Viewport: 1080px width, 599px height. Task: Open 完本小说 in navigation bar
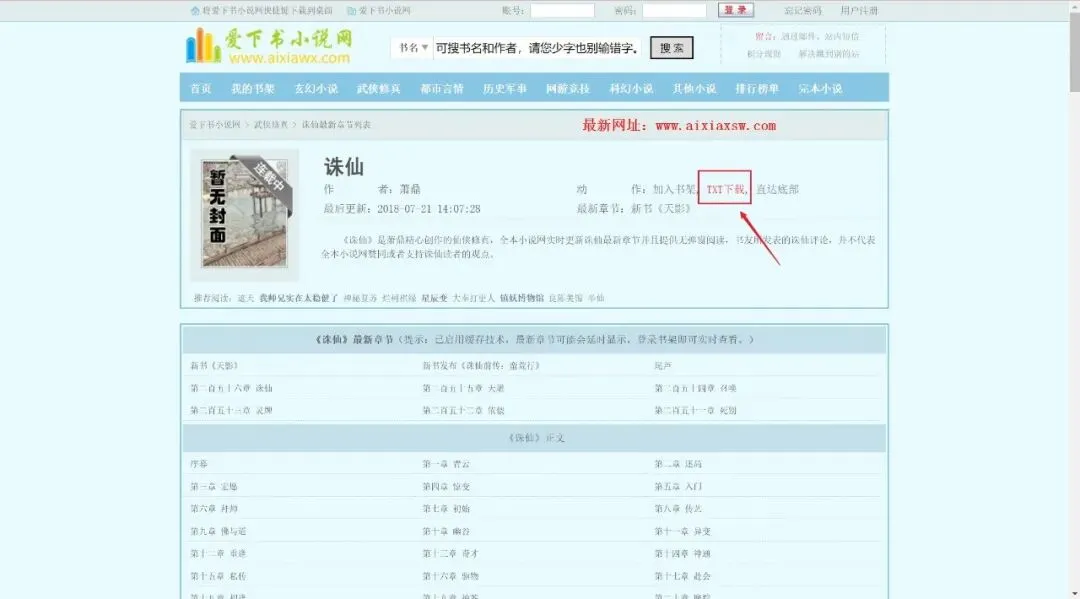pos(820,89)
